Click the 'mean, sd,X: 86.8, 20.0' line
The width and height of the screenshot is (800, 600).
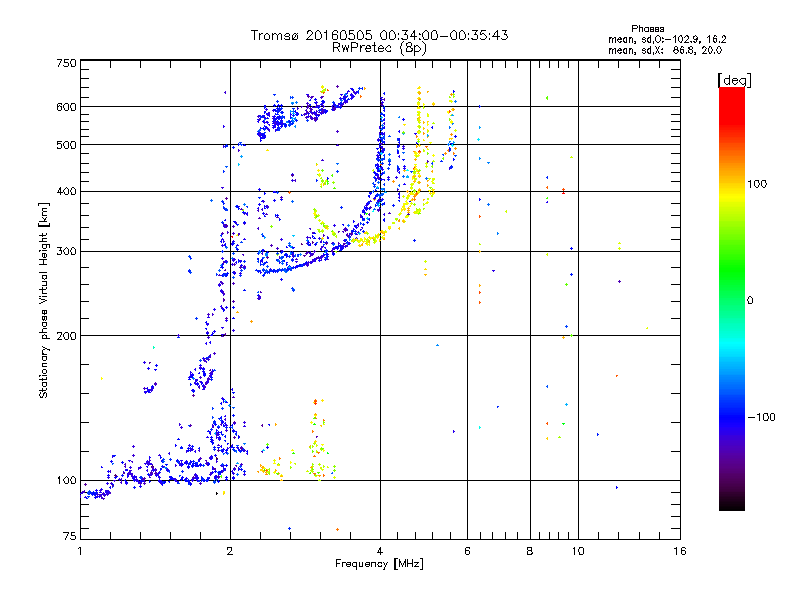coord(665,51)
